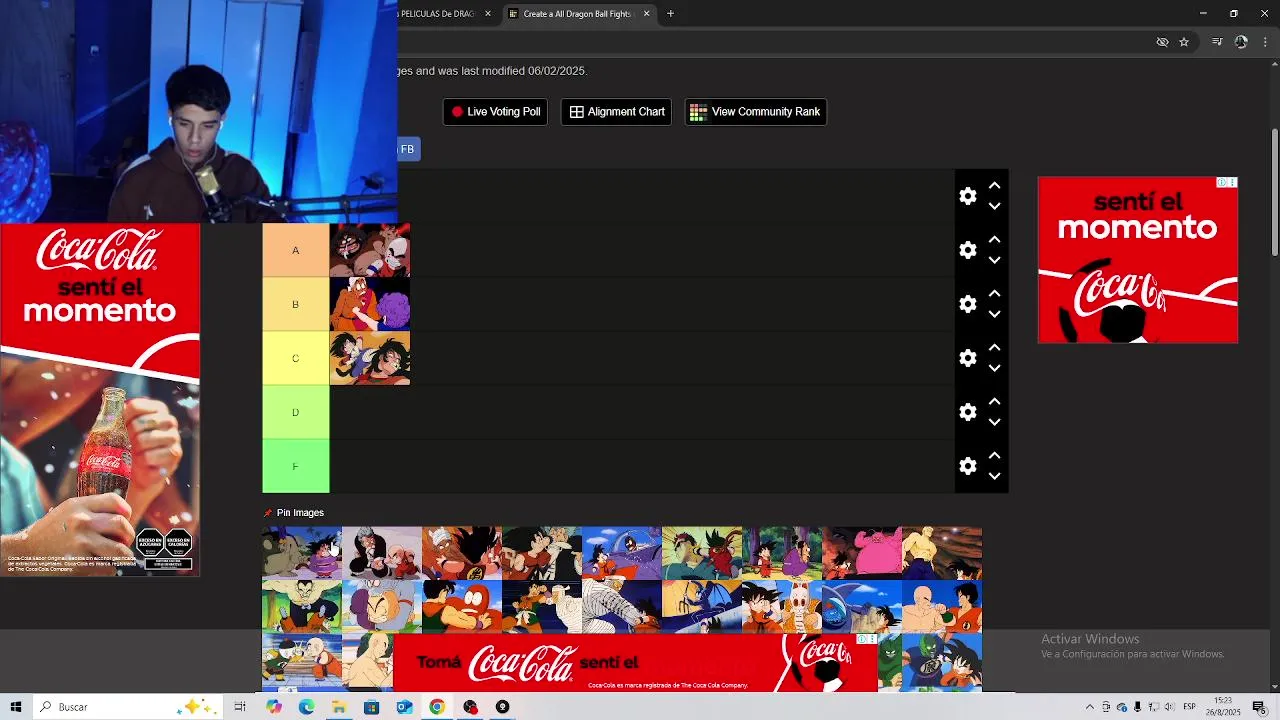Viewport: 1280px width, 720px height.
Task: Open settings gear for the row above tier A
Action: tap(967, 196)
